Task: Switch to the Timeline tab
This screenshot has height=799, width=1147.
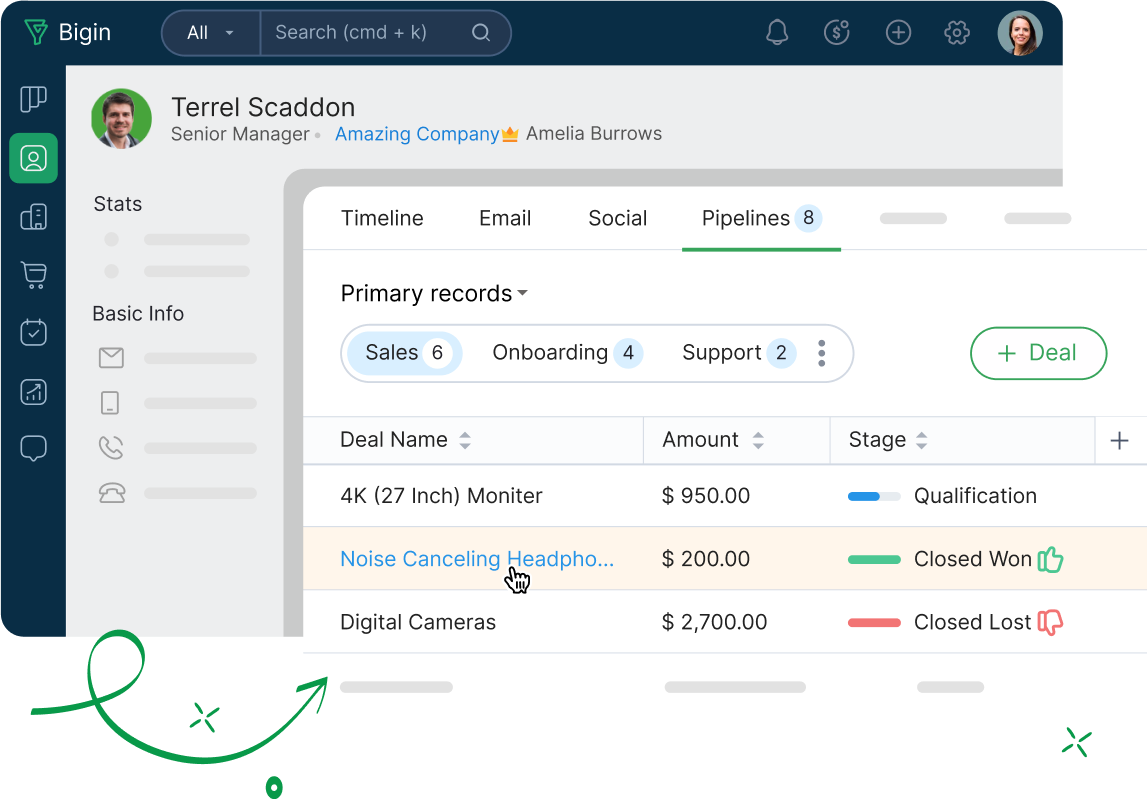Action: point(382,219)
